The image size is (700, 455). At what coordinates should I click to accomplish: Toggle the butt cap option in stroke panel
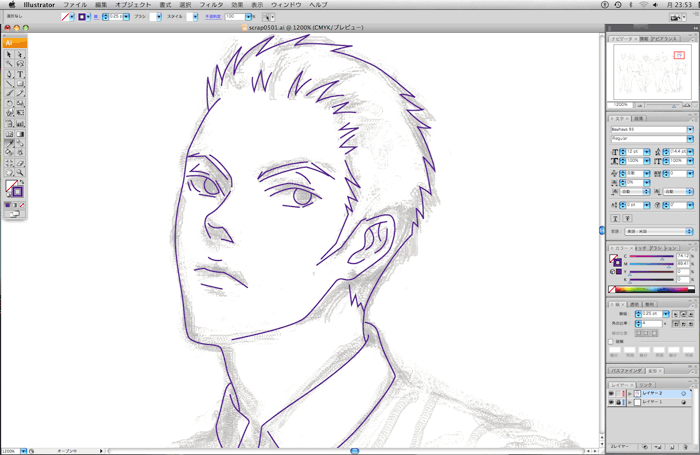tap(675, 314)
